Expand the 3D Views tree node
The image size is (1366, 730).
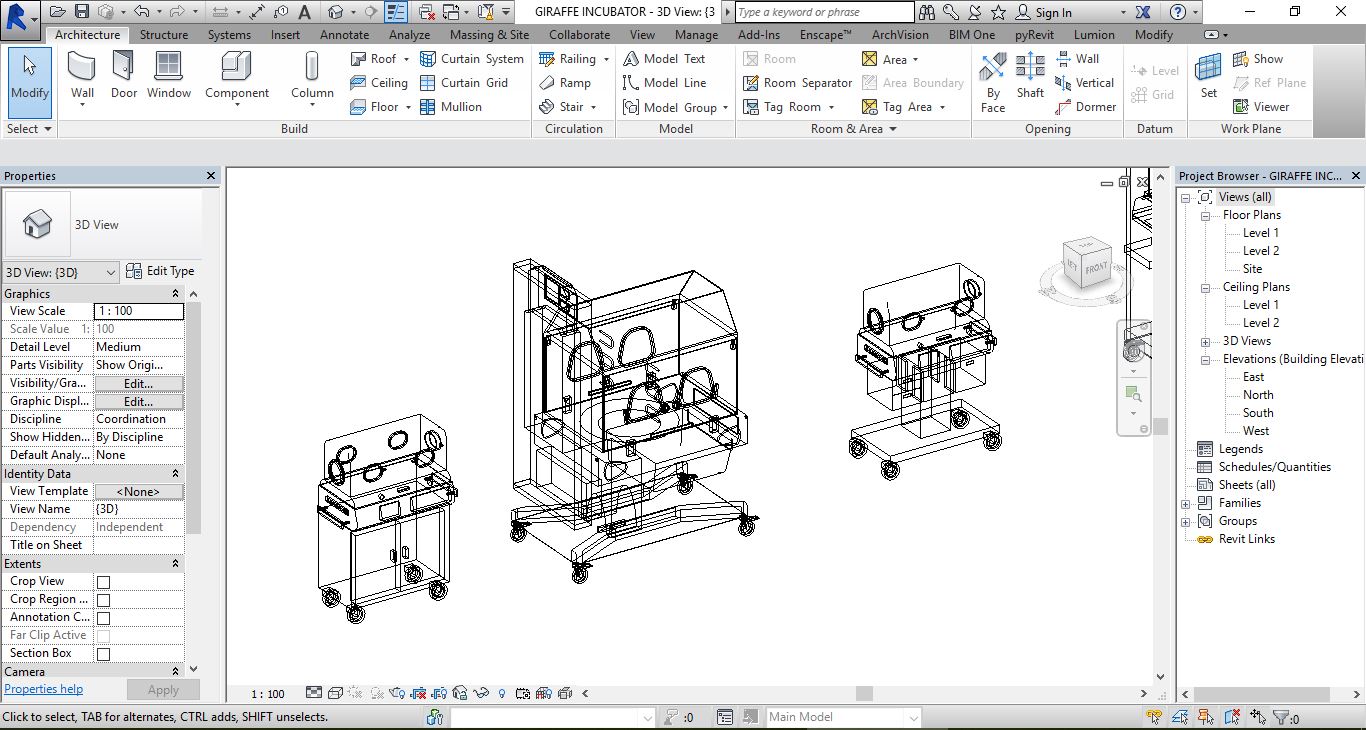(x=1206, y=341)
